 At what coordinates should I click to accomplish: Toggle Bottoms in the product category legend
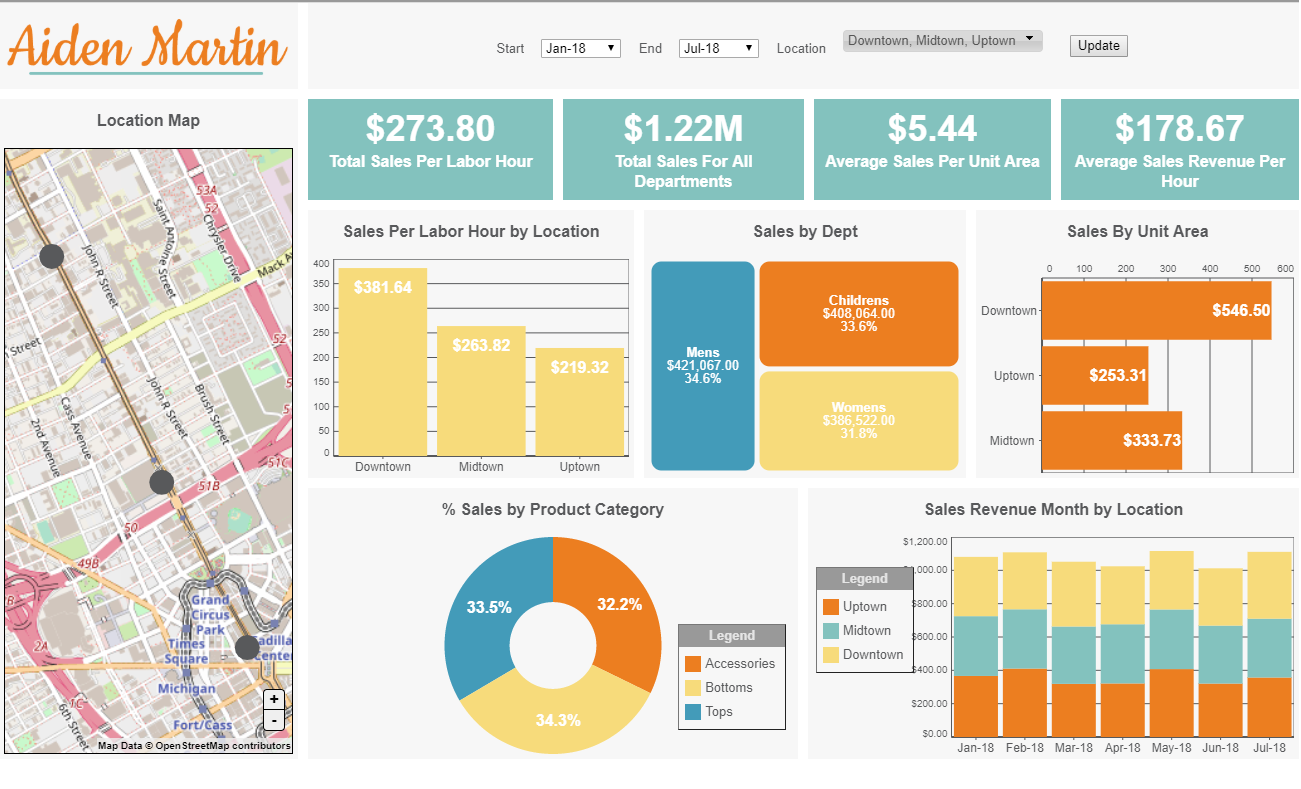(x=728, y=688)
